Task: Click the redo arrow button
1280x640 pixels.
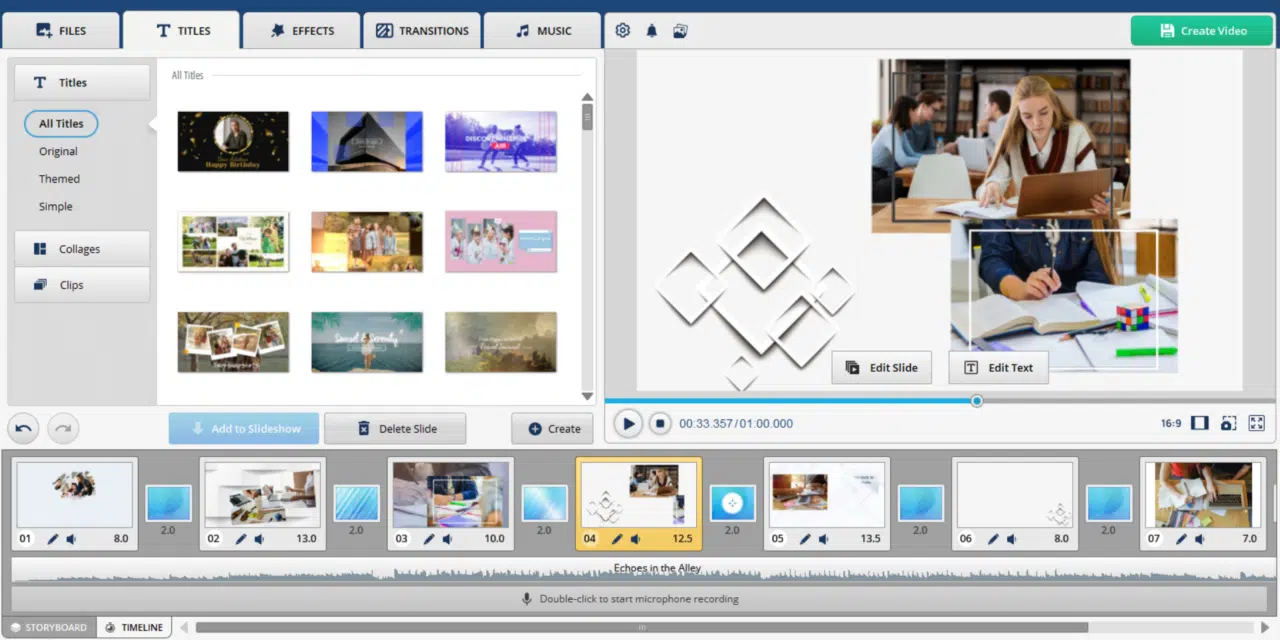Action: [x=63, y=429]
